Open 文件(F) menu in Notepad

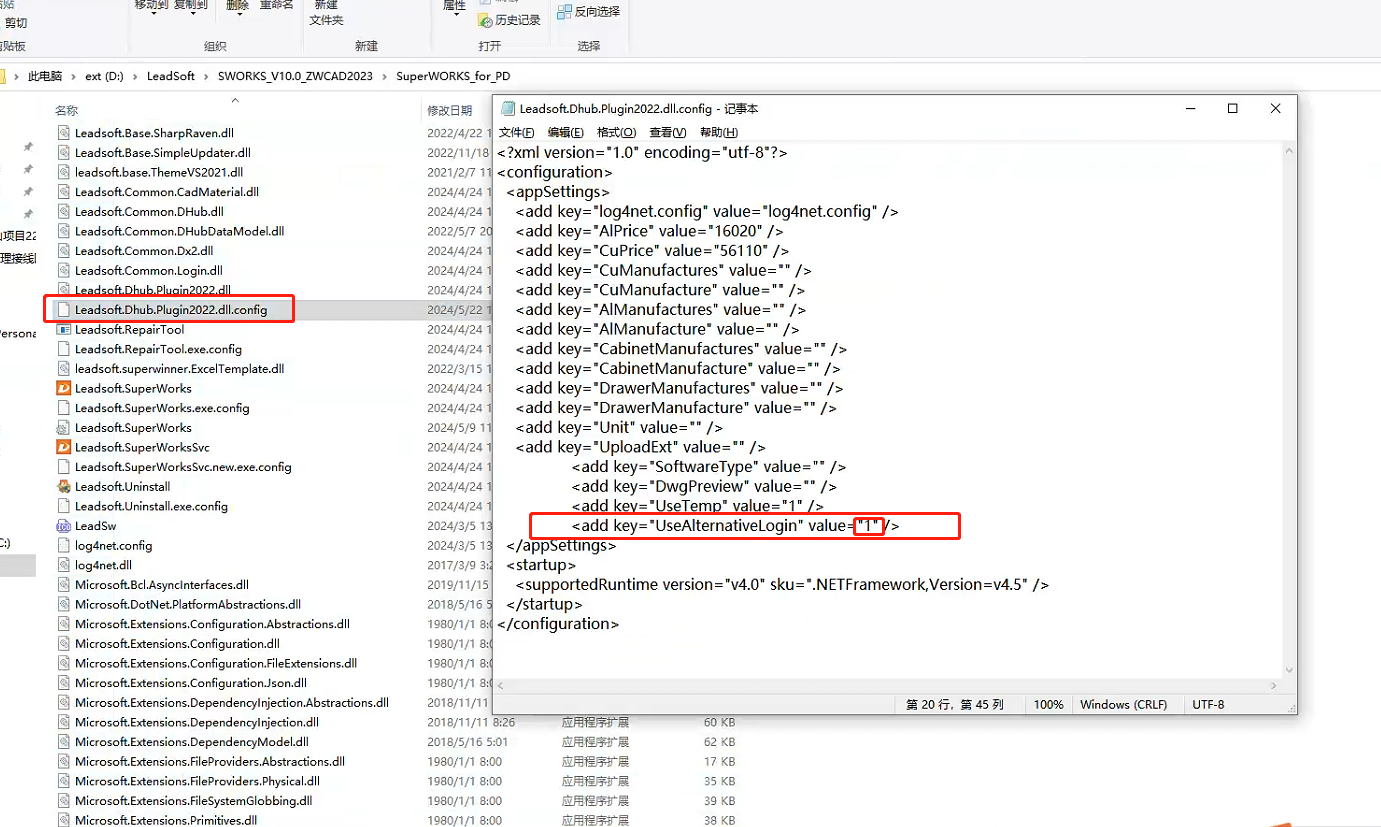click(517, 132)
